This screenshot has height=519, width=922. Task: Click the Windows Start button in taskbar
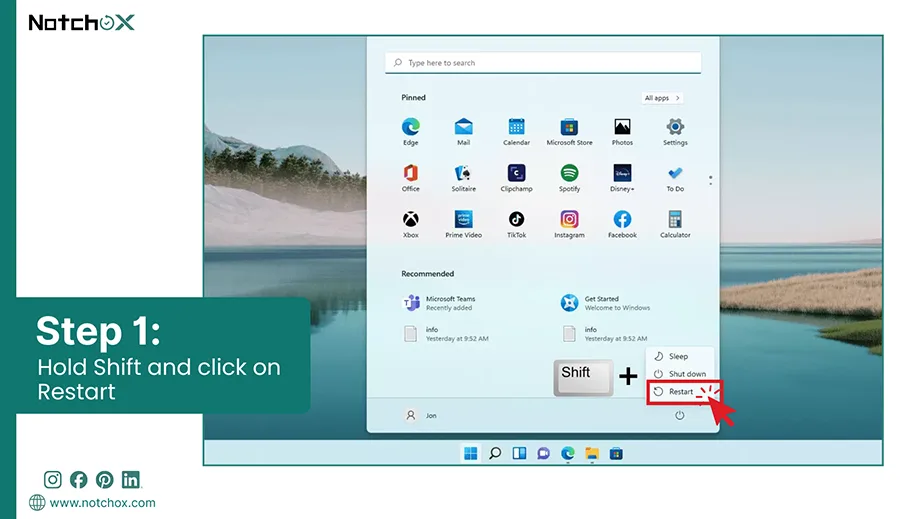click(x=470, y=453)
